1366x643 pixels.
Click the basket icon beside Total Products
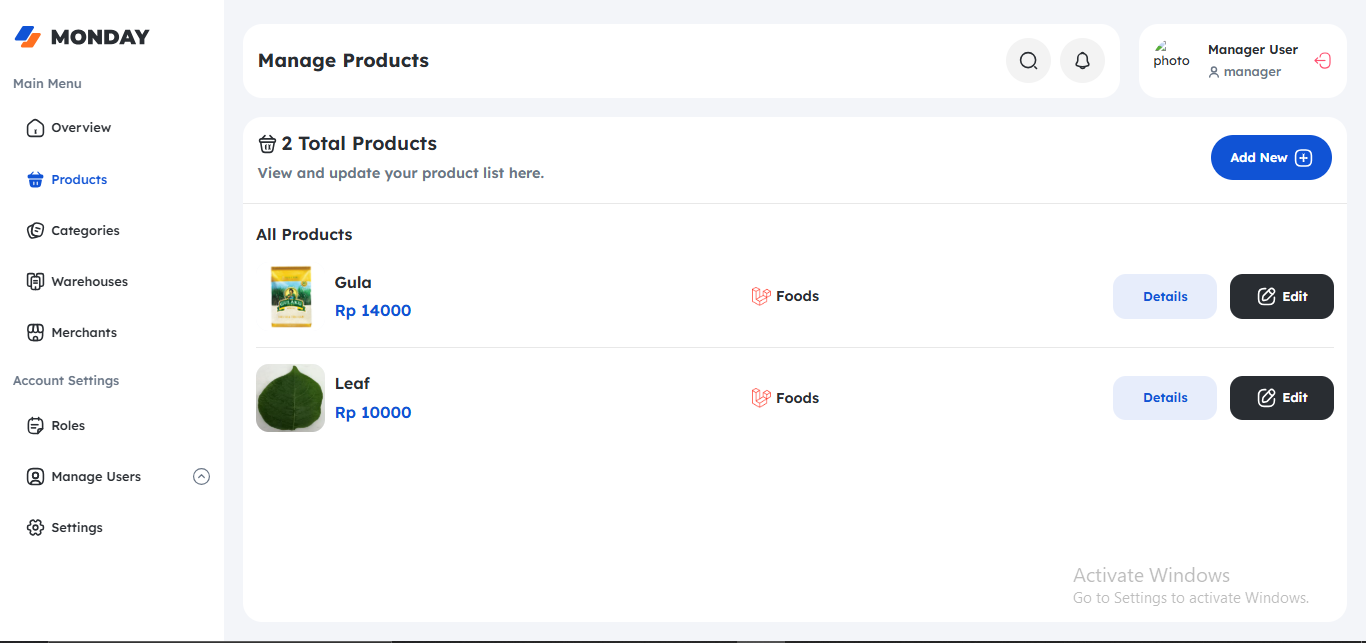click(x=267, y=144)
